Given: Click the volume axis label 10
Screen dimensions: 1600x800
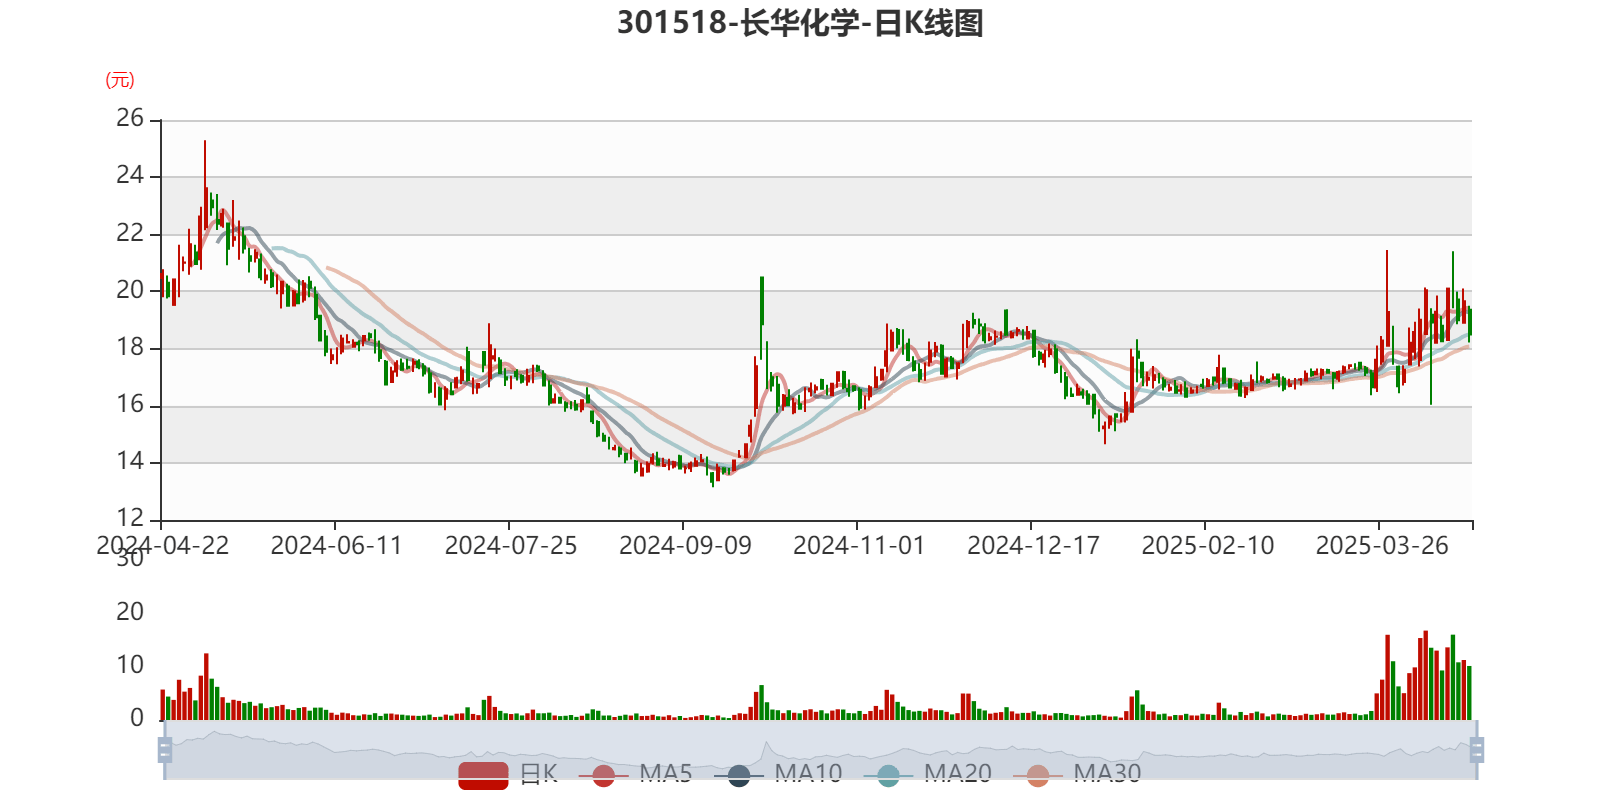Looking at the screenshot, I should point(130,665).
